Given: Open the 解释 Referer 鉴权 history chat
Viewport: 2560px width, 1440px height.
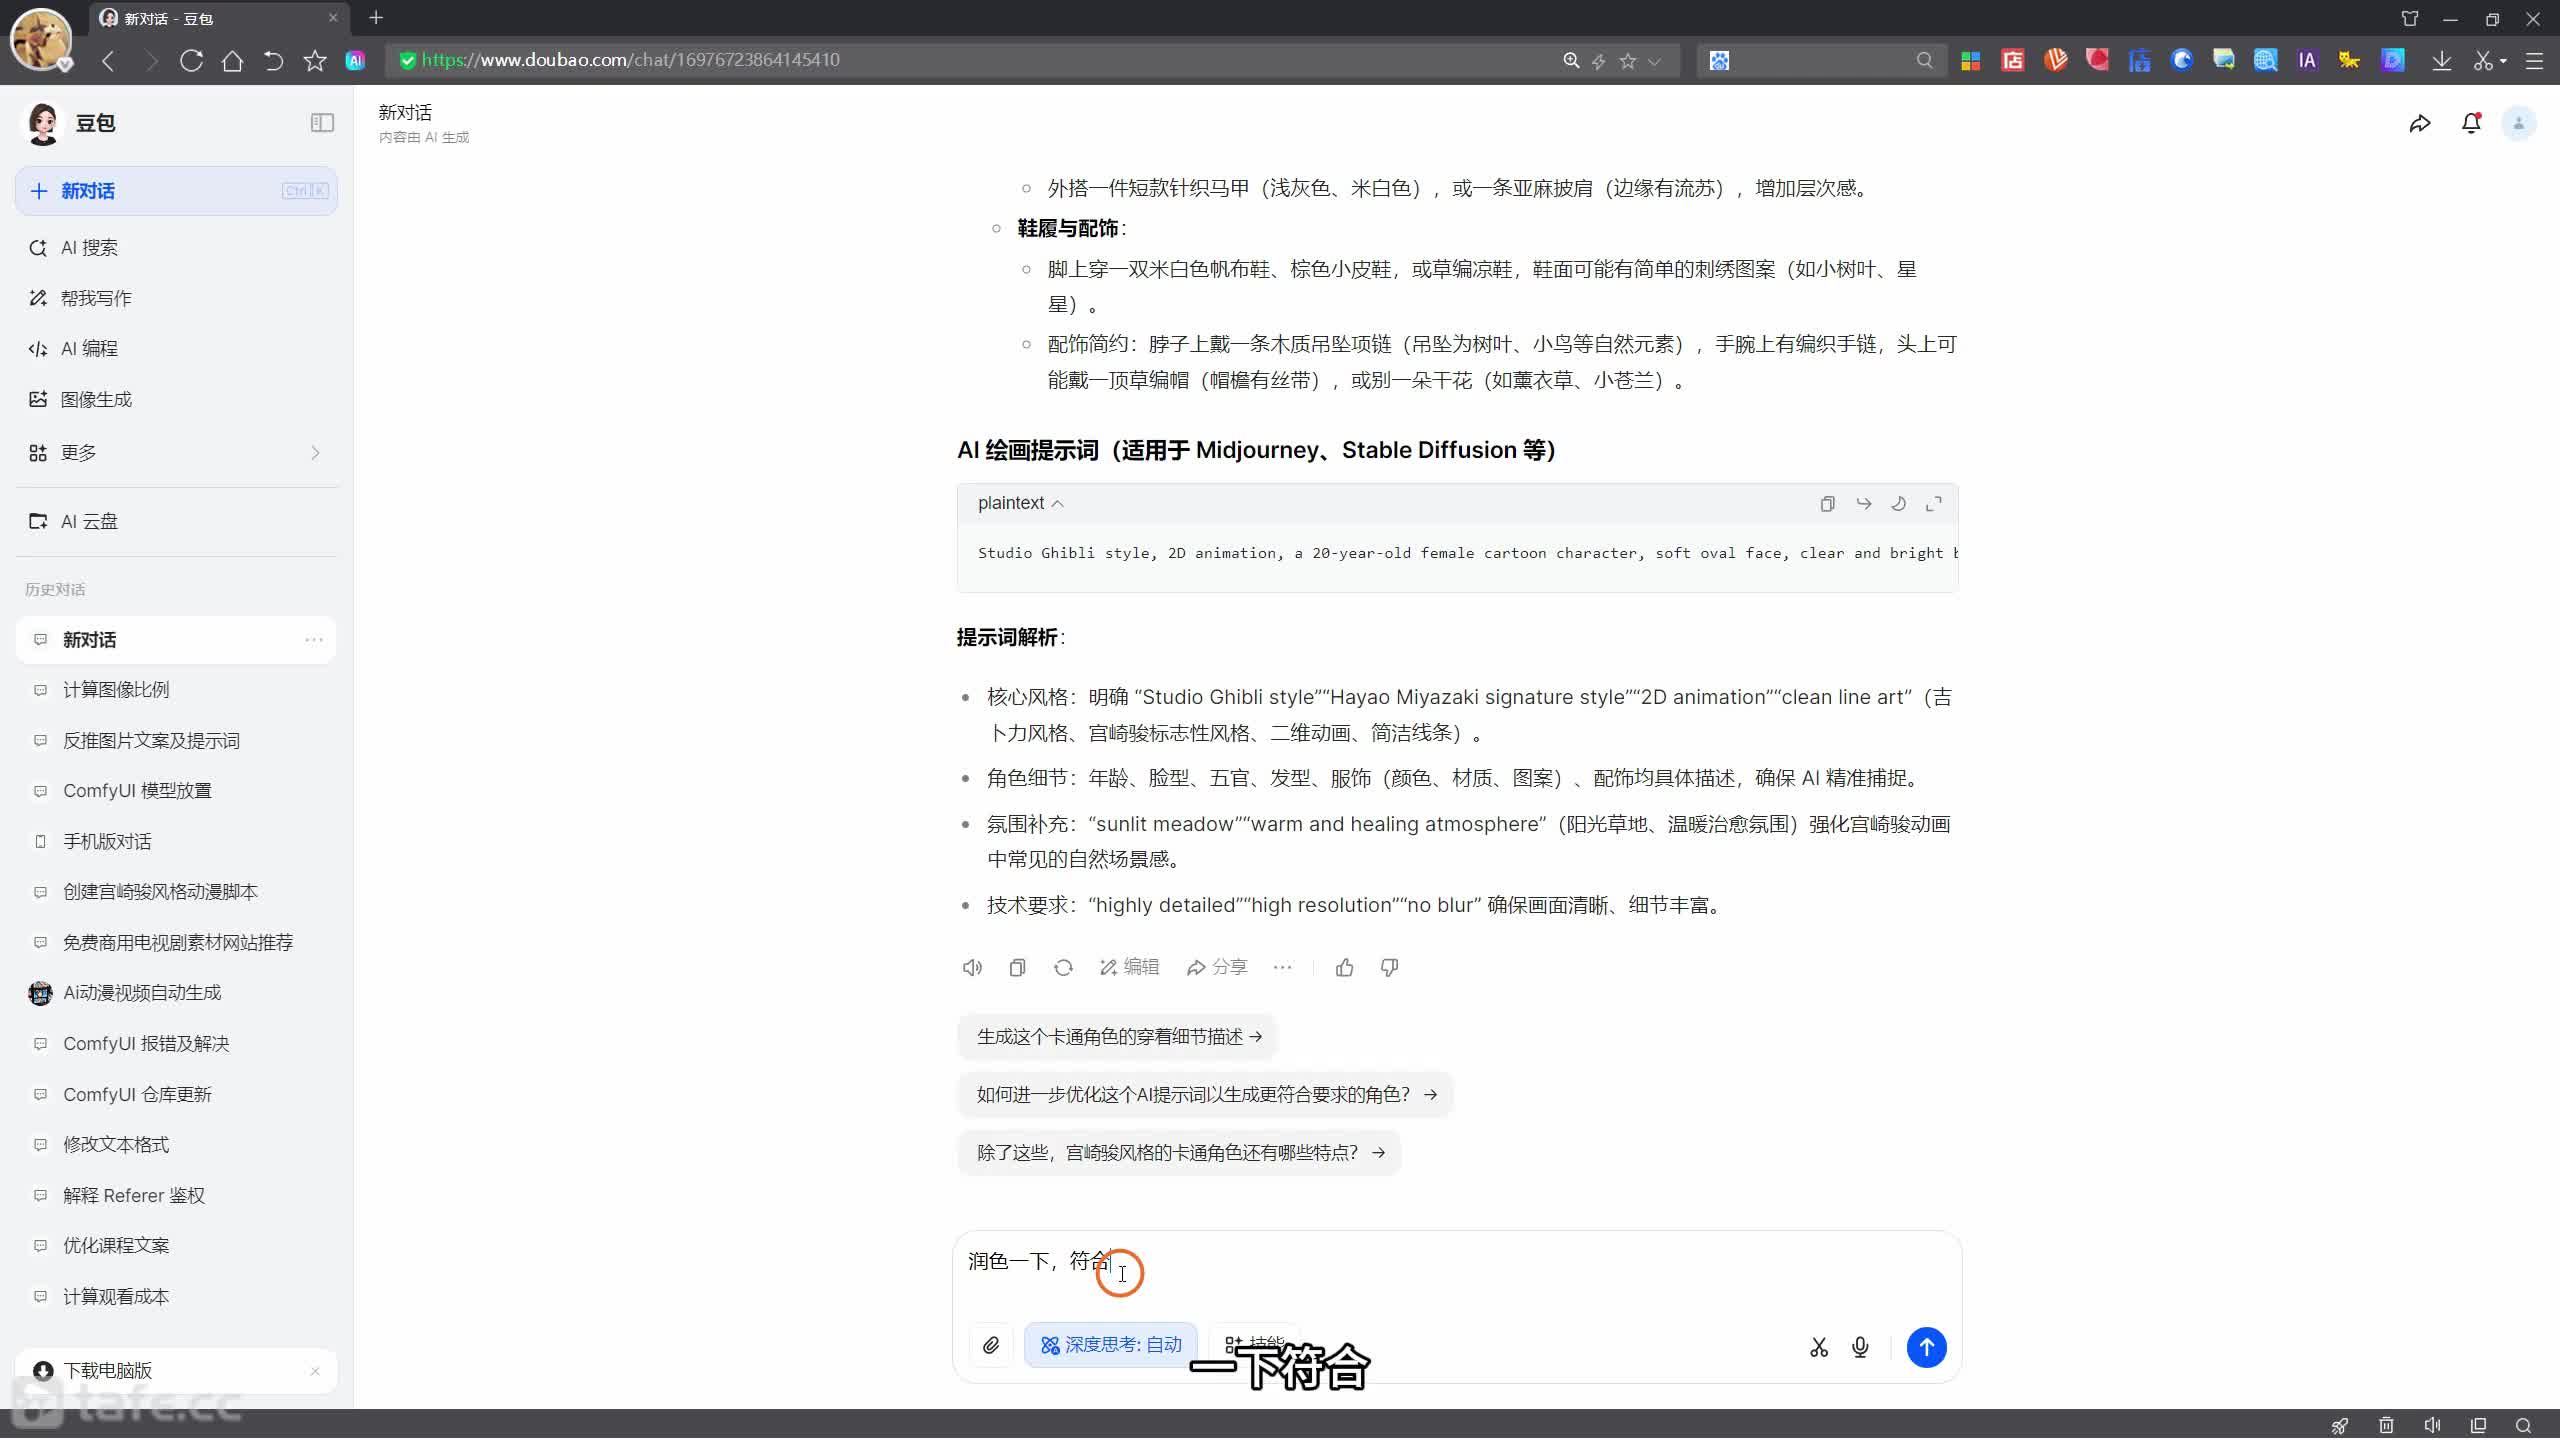Looking at the screenshot, I should click(x=176, y=1196).
